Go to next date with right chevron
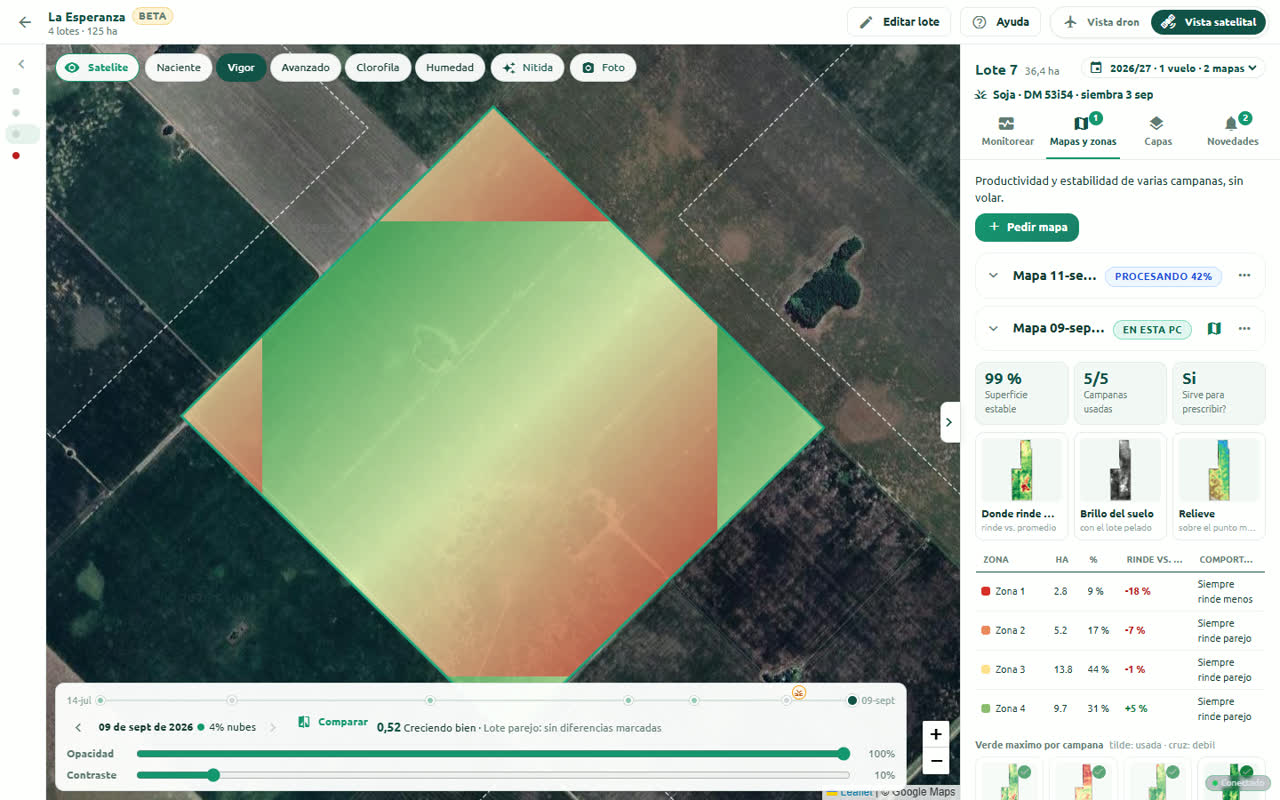The height and width of the screenshot is (800, 1280). coord(273,727)
